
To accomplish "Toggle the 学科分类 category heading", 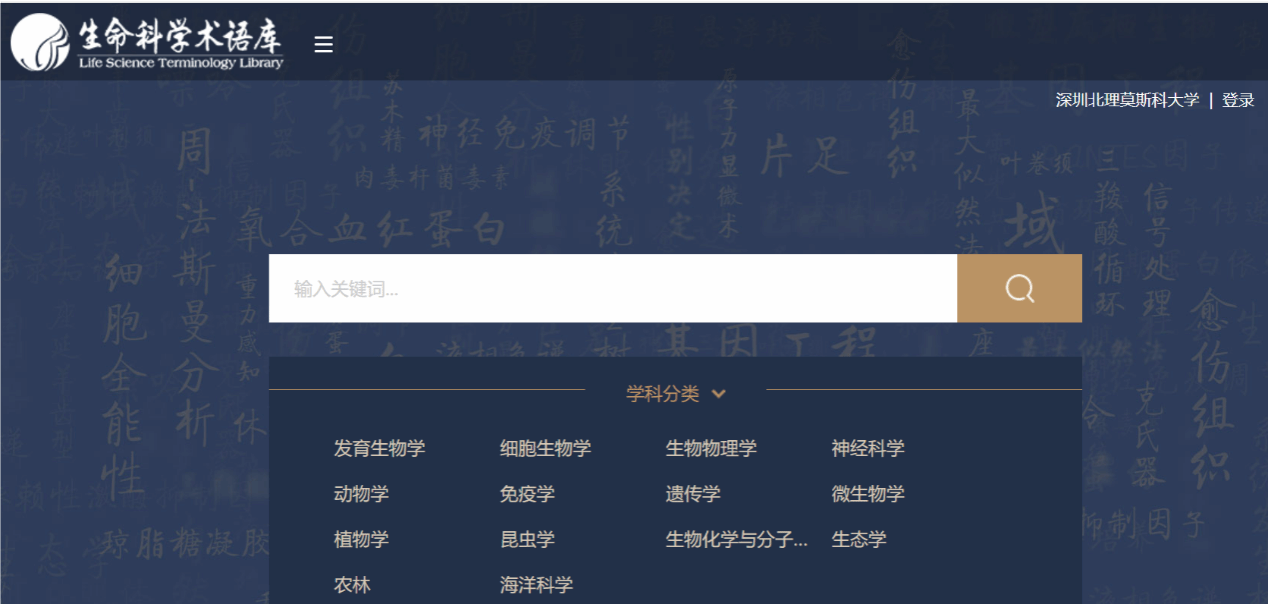I will (x=662, y=394).
